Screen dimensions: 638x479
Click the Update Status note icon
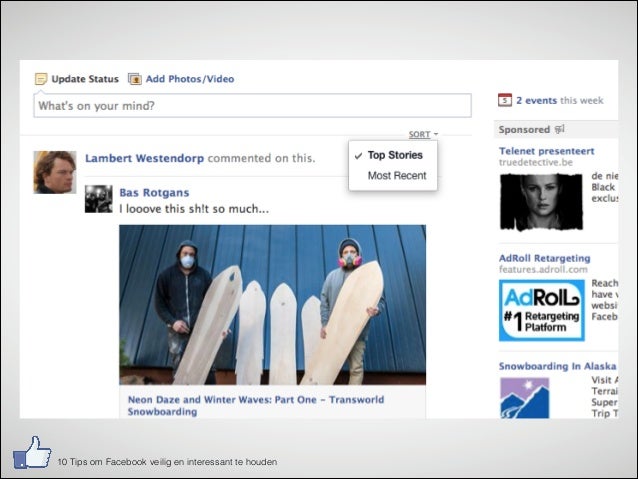pos(41,79)
